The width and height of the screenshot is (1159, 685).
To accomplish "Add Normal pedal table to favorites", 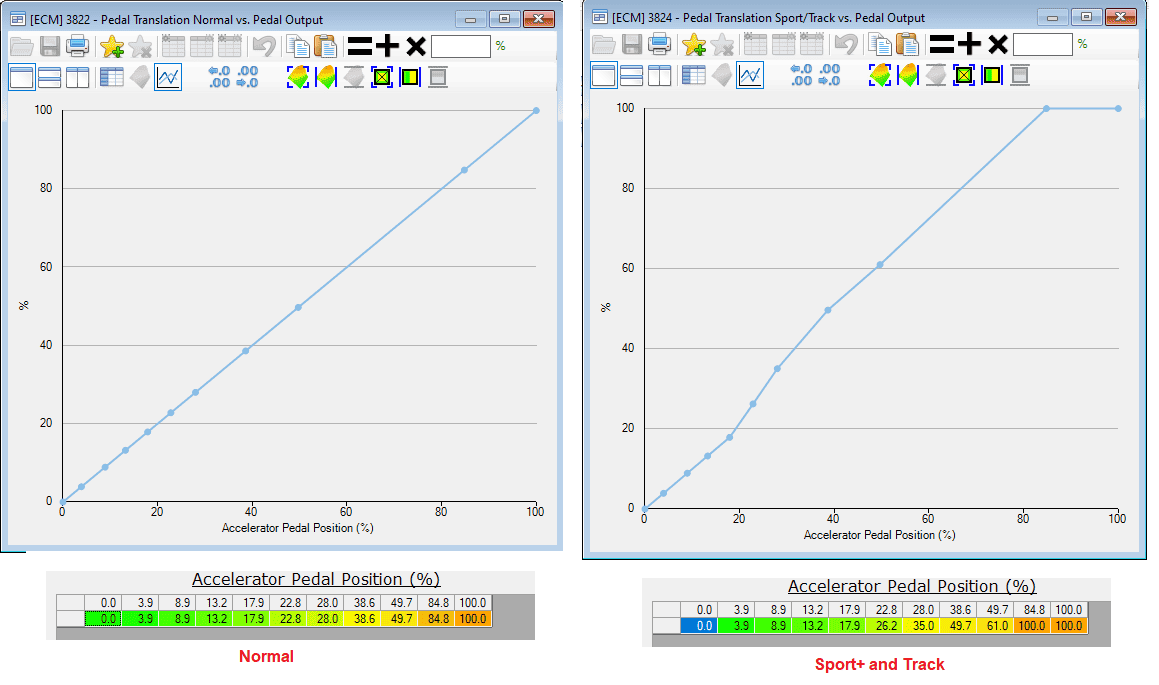I will click(112, 47).
